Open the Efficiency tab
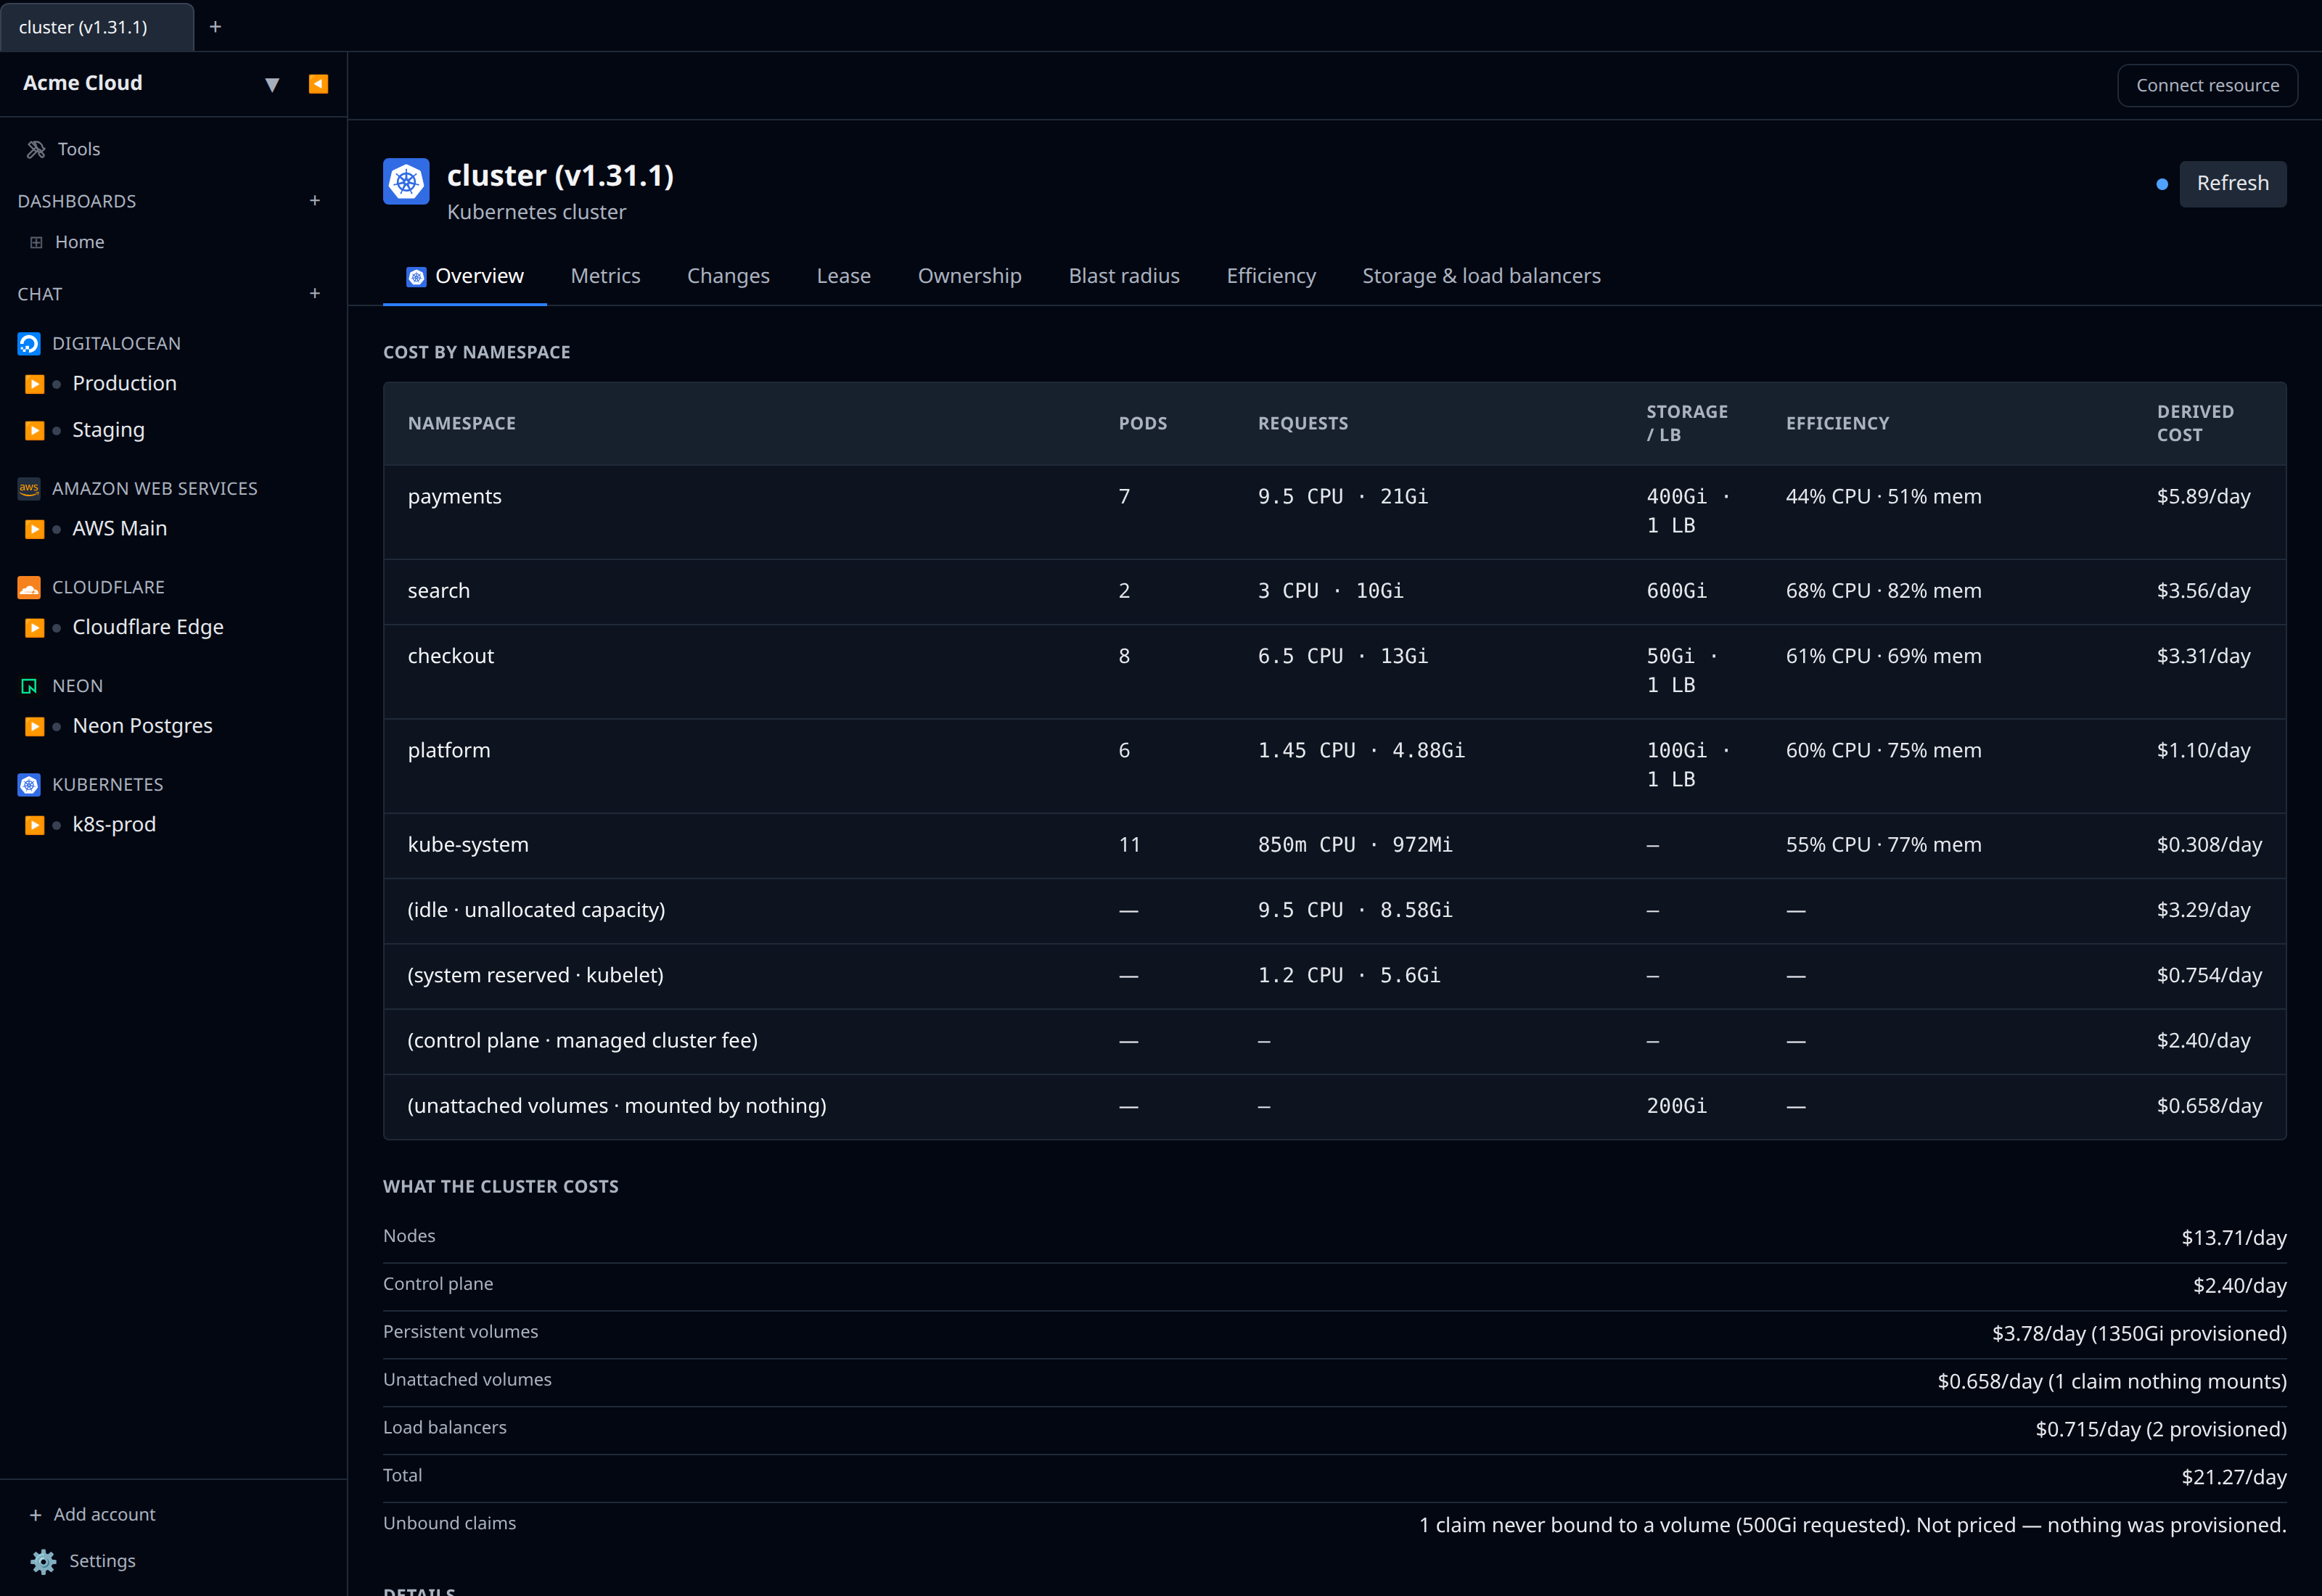The height and width of the screenshot is (1596, 2322). [x=1271, y=276]
